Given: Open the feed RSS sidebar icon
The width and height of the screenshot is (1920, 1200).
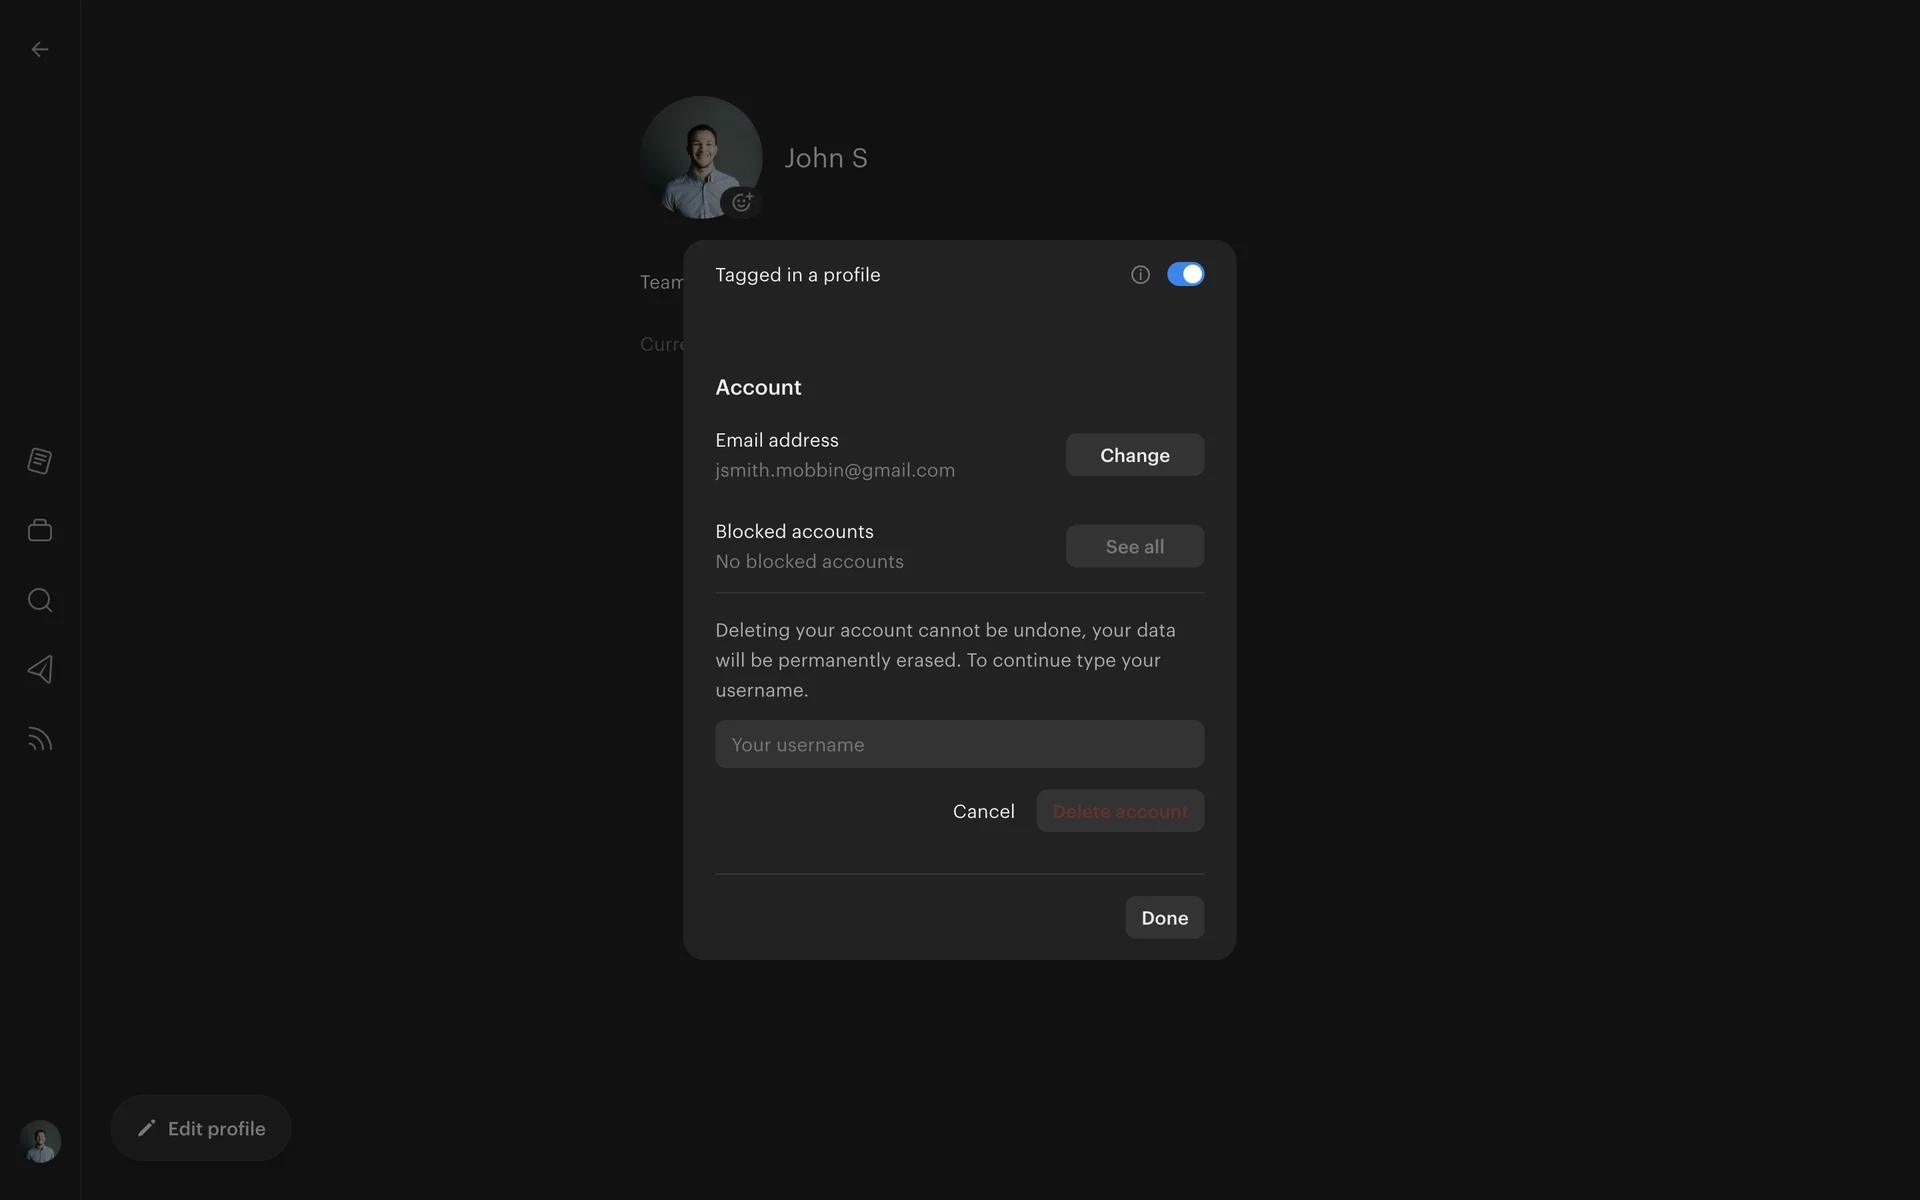Looking at the screenshot, I should point(40,739).
